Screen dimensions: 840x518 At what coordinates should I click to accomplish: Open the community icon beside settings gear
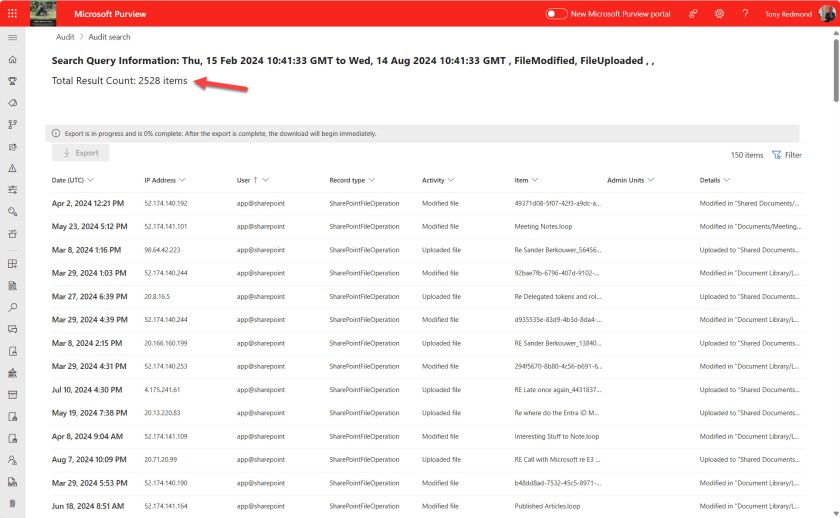coord(693,13)
